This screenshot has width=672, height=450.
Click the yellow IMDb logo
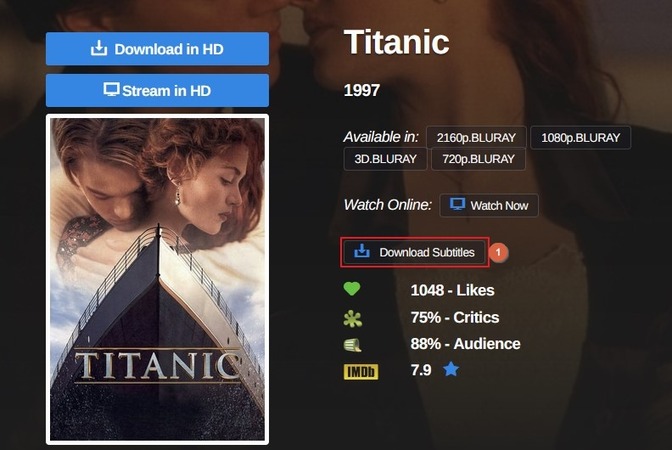(x=360, y=371)
